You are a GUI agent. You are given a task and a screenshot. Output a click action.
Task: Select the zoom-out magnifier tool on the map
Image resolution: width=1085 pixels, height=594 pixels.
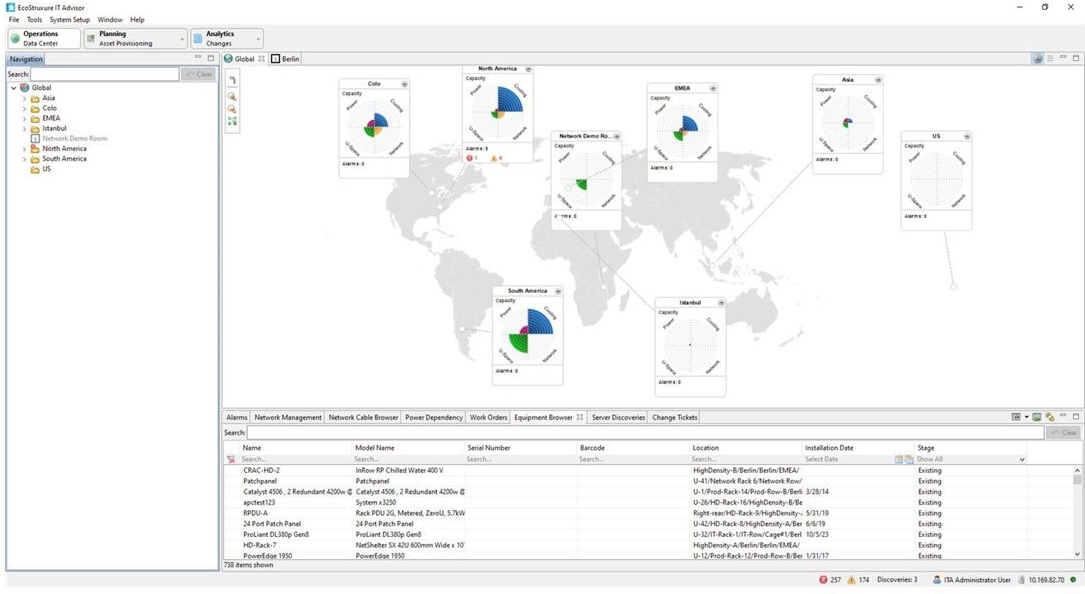click(x=232, y=108)
